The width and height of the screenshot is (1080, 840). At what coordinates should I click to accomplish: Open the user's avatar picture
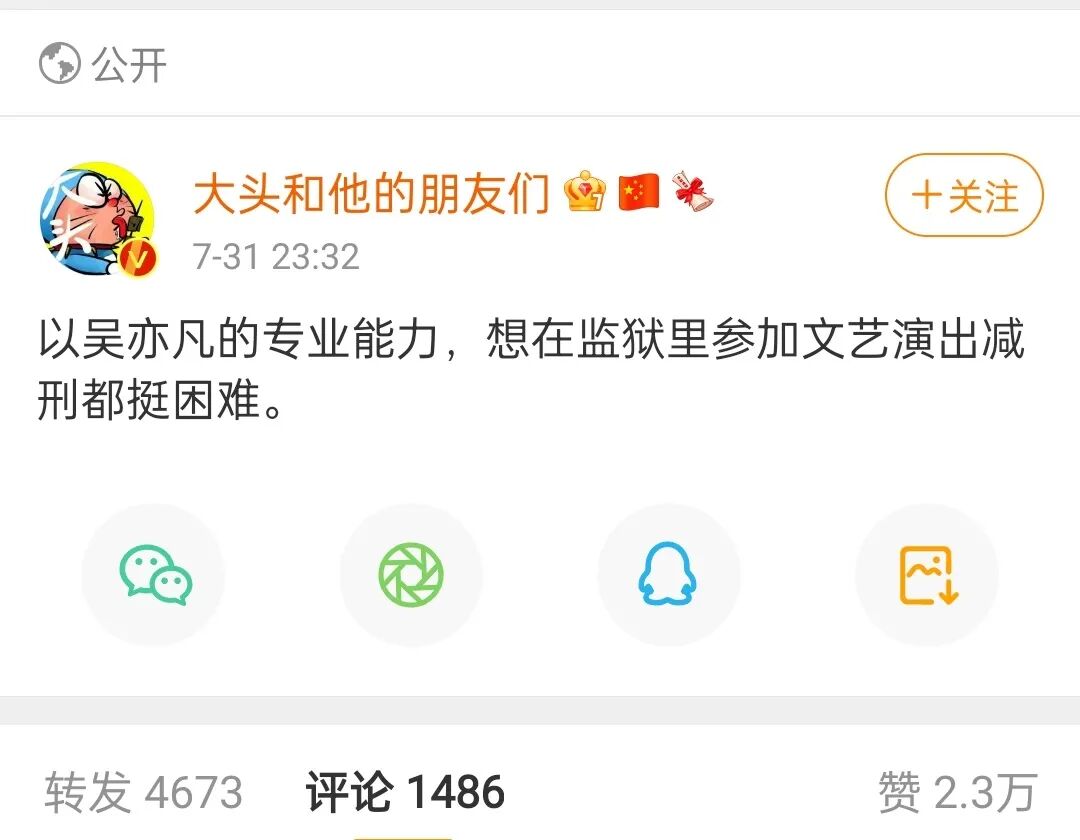[98, 218]
